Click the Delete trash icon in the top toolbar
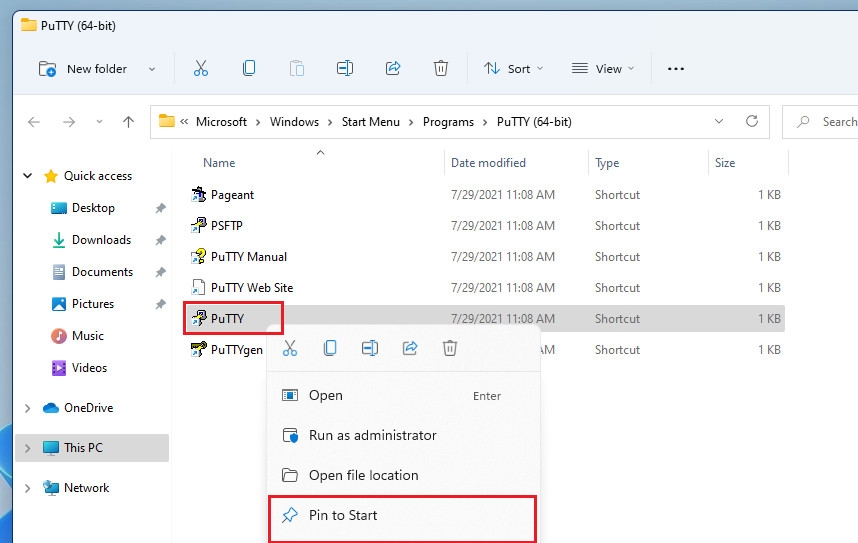 coord(441,68)
